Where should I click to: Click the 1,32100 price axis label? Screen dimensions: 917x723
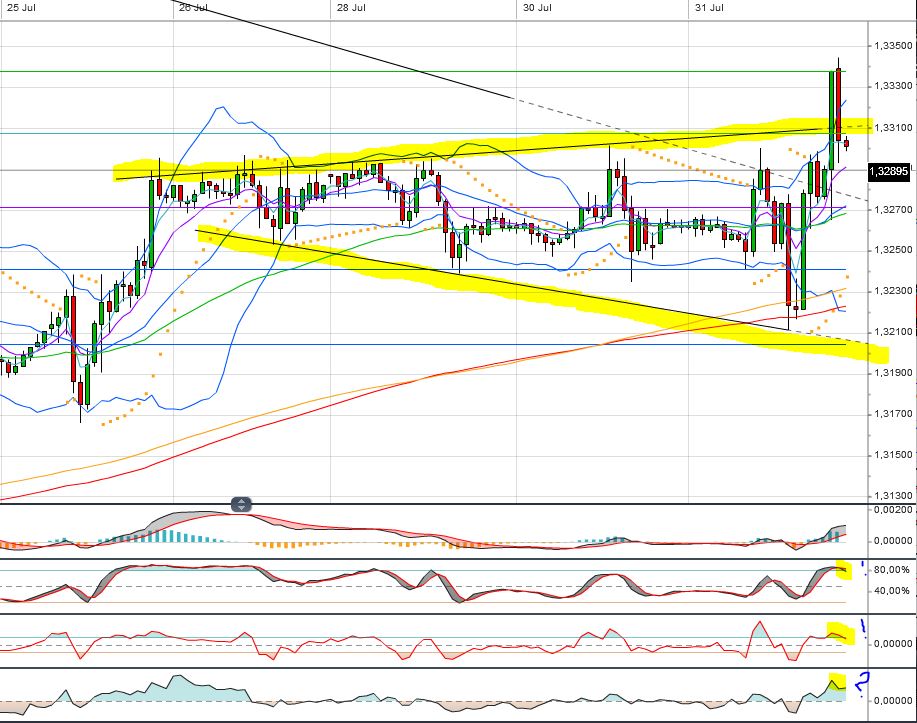pyautogui.click(x=893, y=332)
